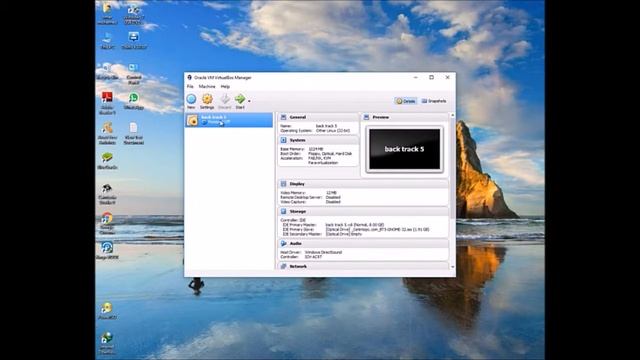Open the Display section title link

[x=297, y=184]
